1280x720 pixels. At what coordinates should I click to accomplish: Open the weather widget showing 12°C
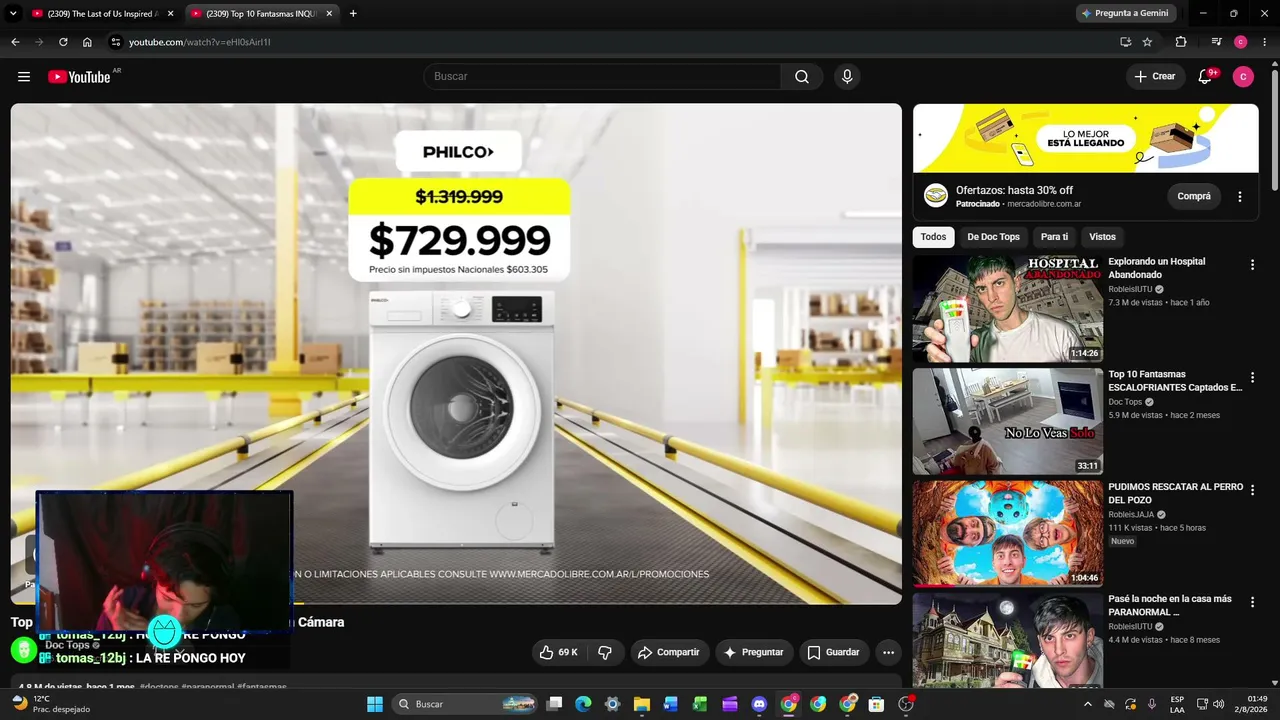[50, 704]
